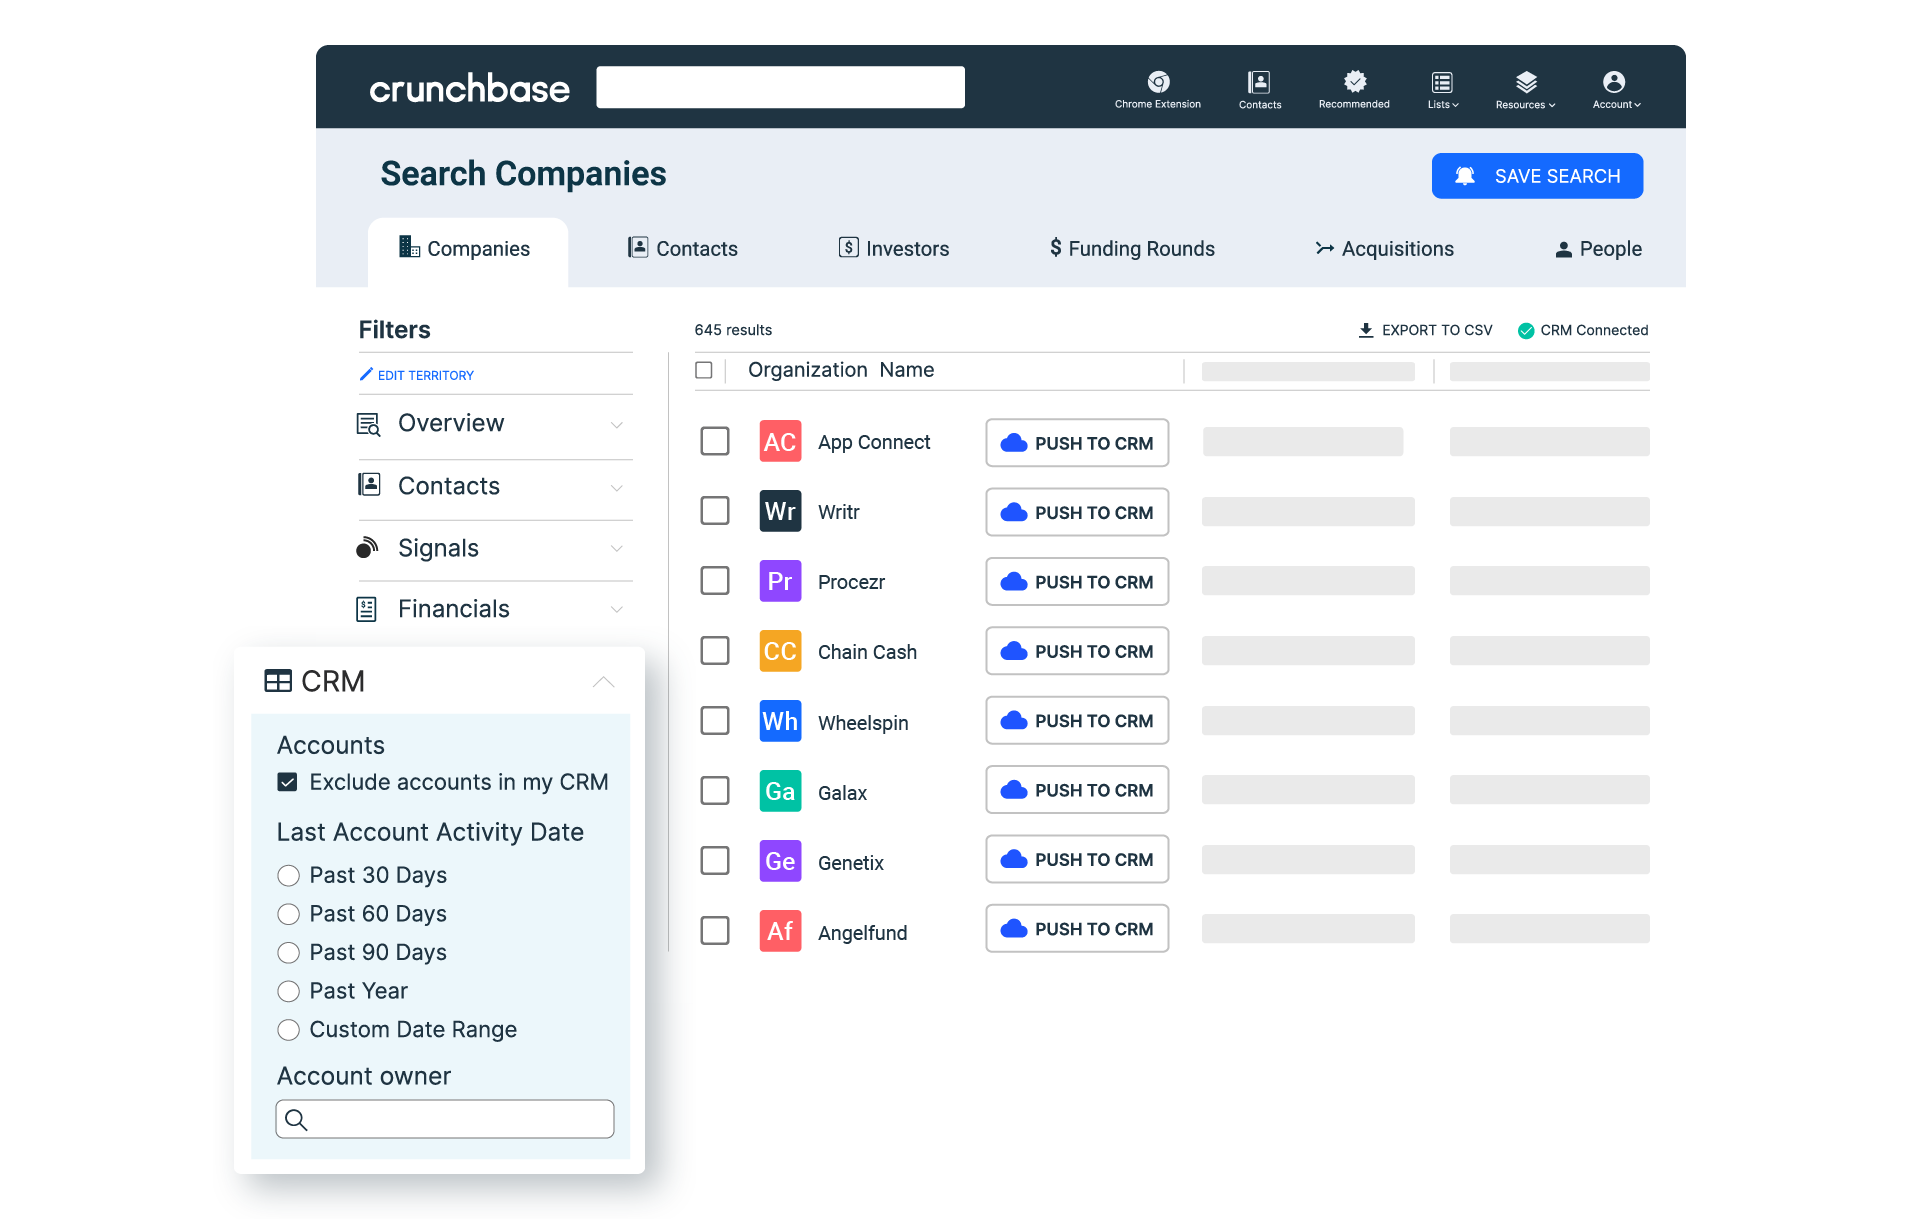
Task: Check the App Connect row checkbox
Action: coord(715,441)
